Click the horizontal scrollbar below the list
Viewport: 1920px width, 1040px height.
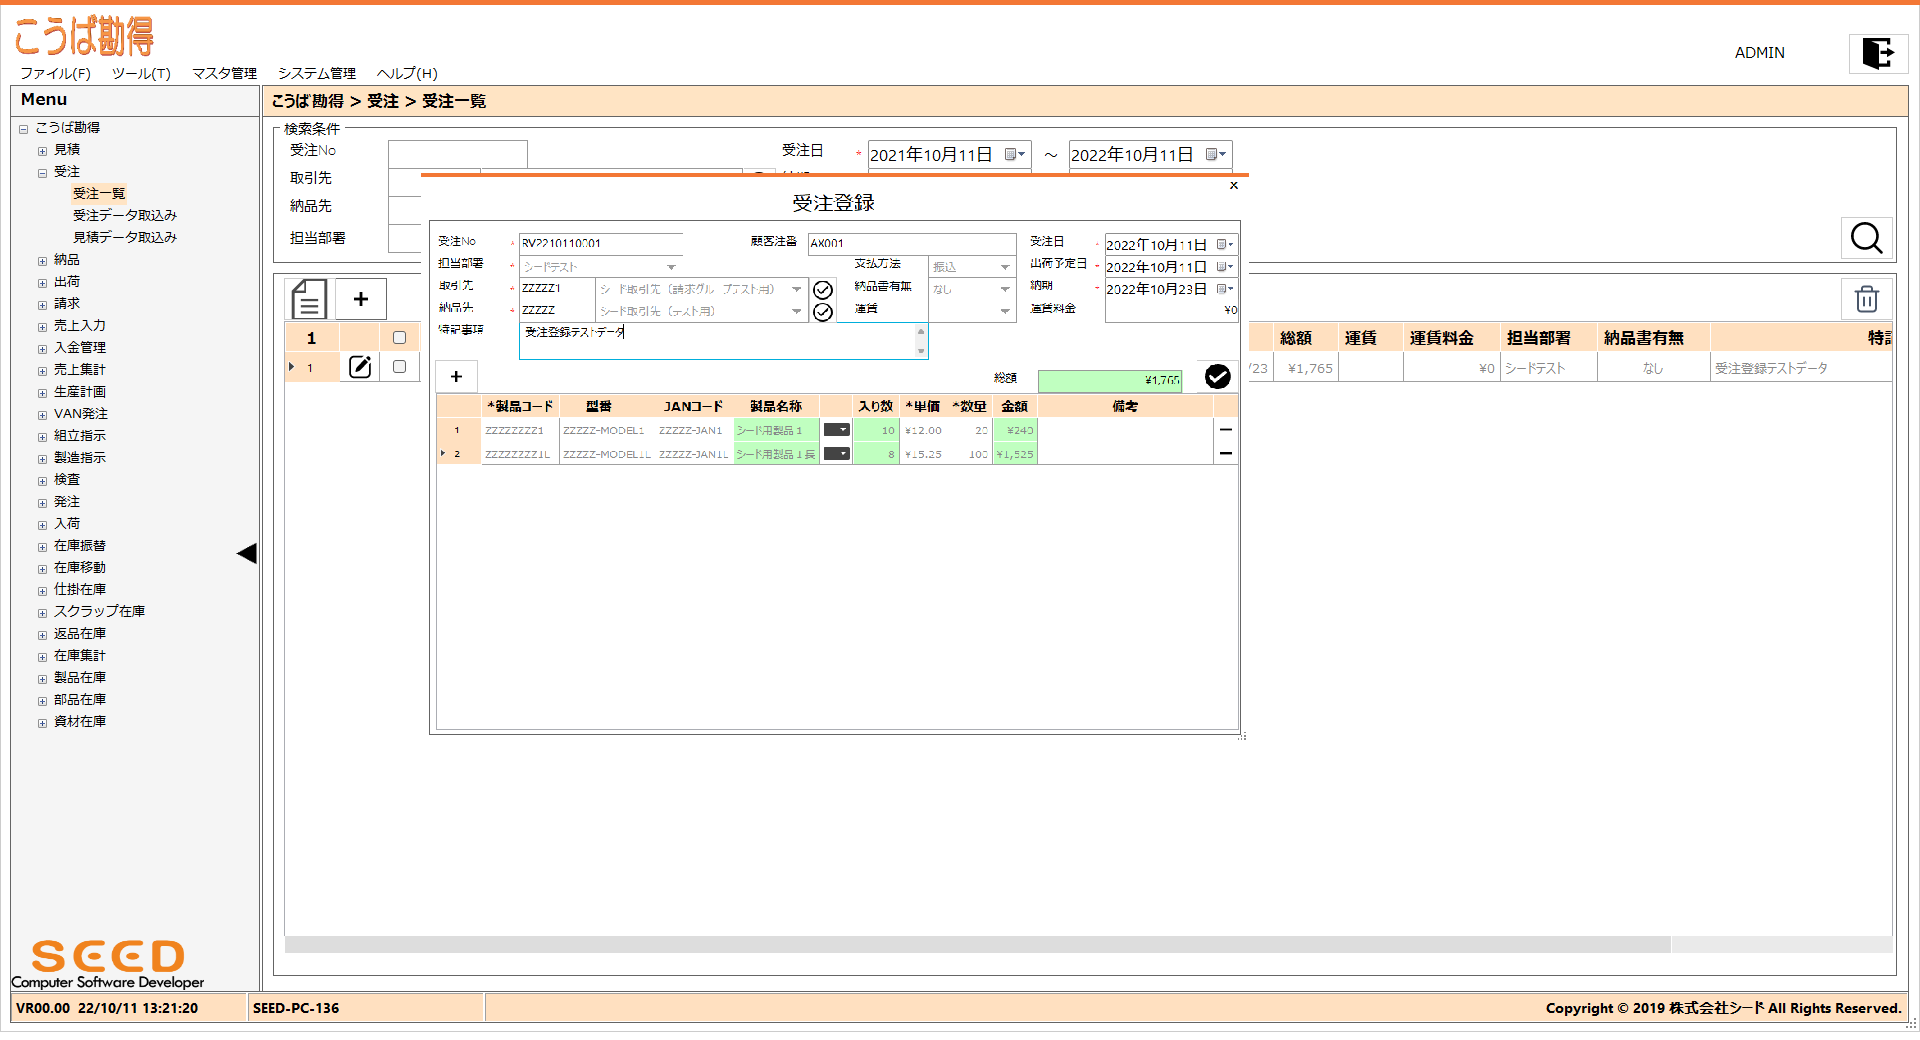pos(977,944)
